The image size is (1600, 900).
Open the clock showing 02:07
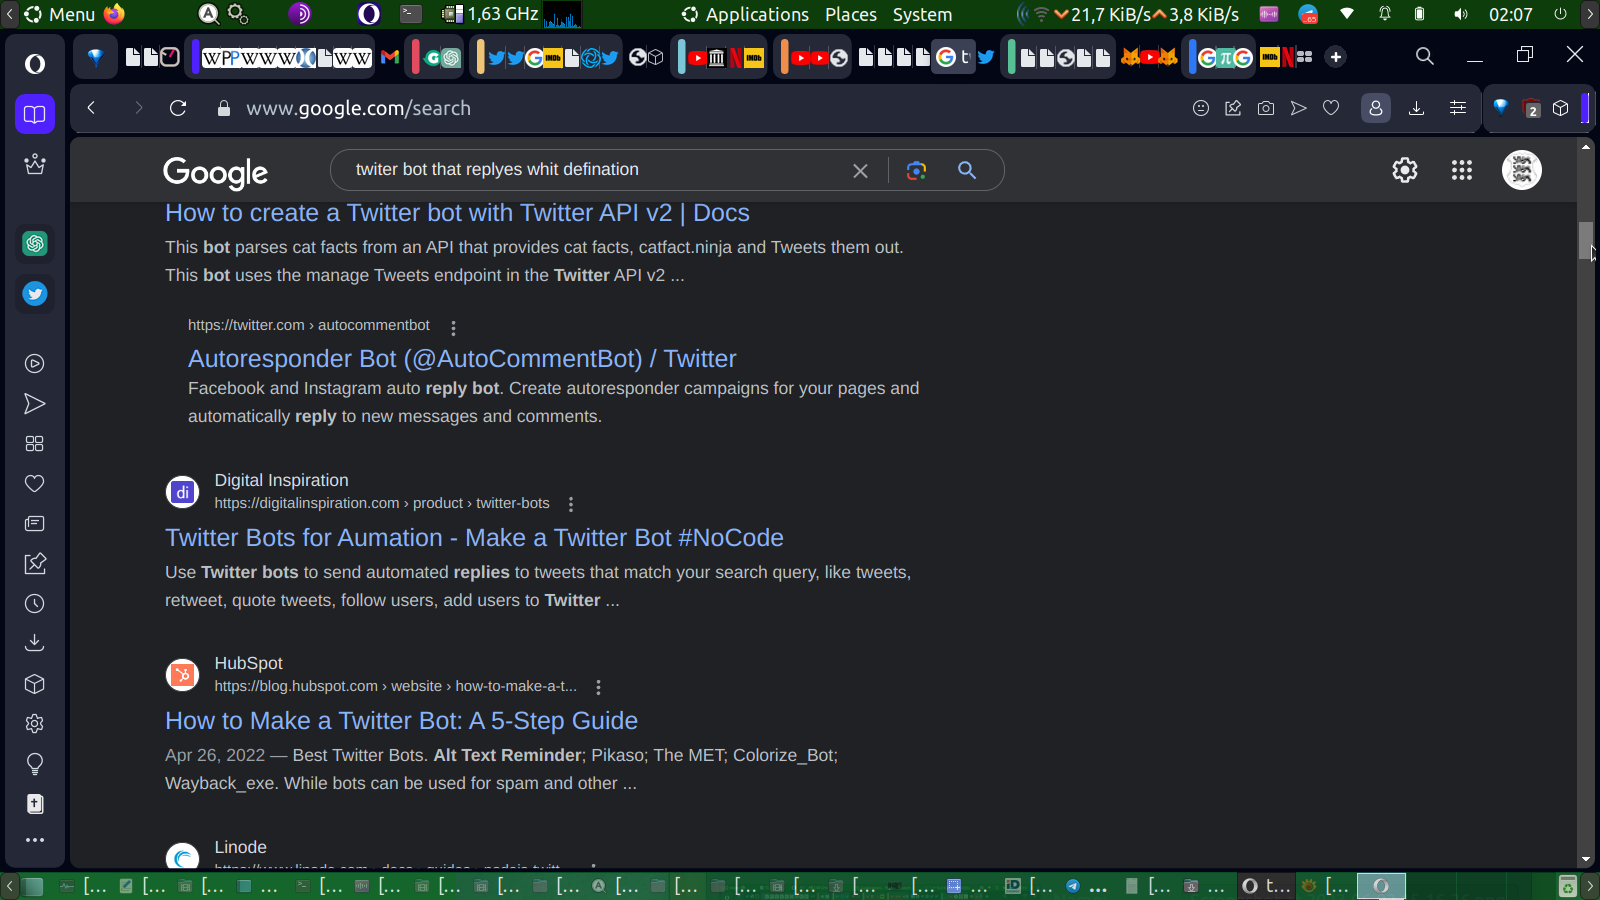click(x=1510, y=14)
